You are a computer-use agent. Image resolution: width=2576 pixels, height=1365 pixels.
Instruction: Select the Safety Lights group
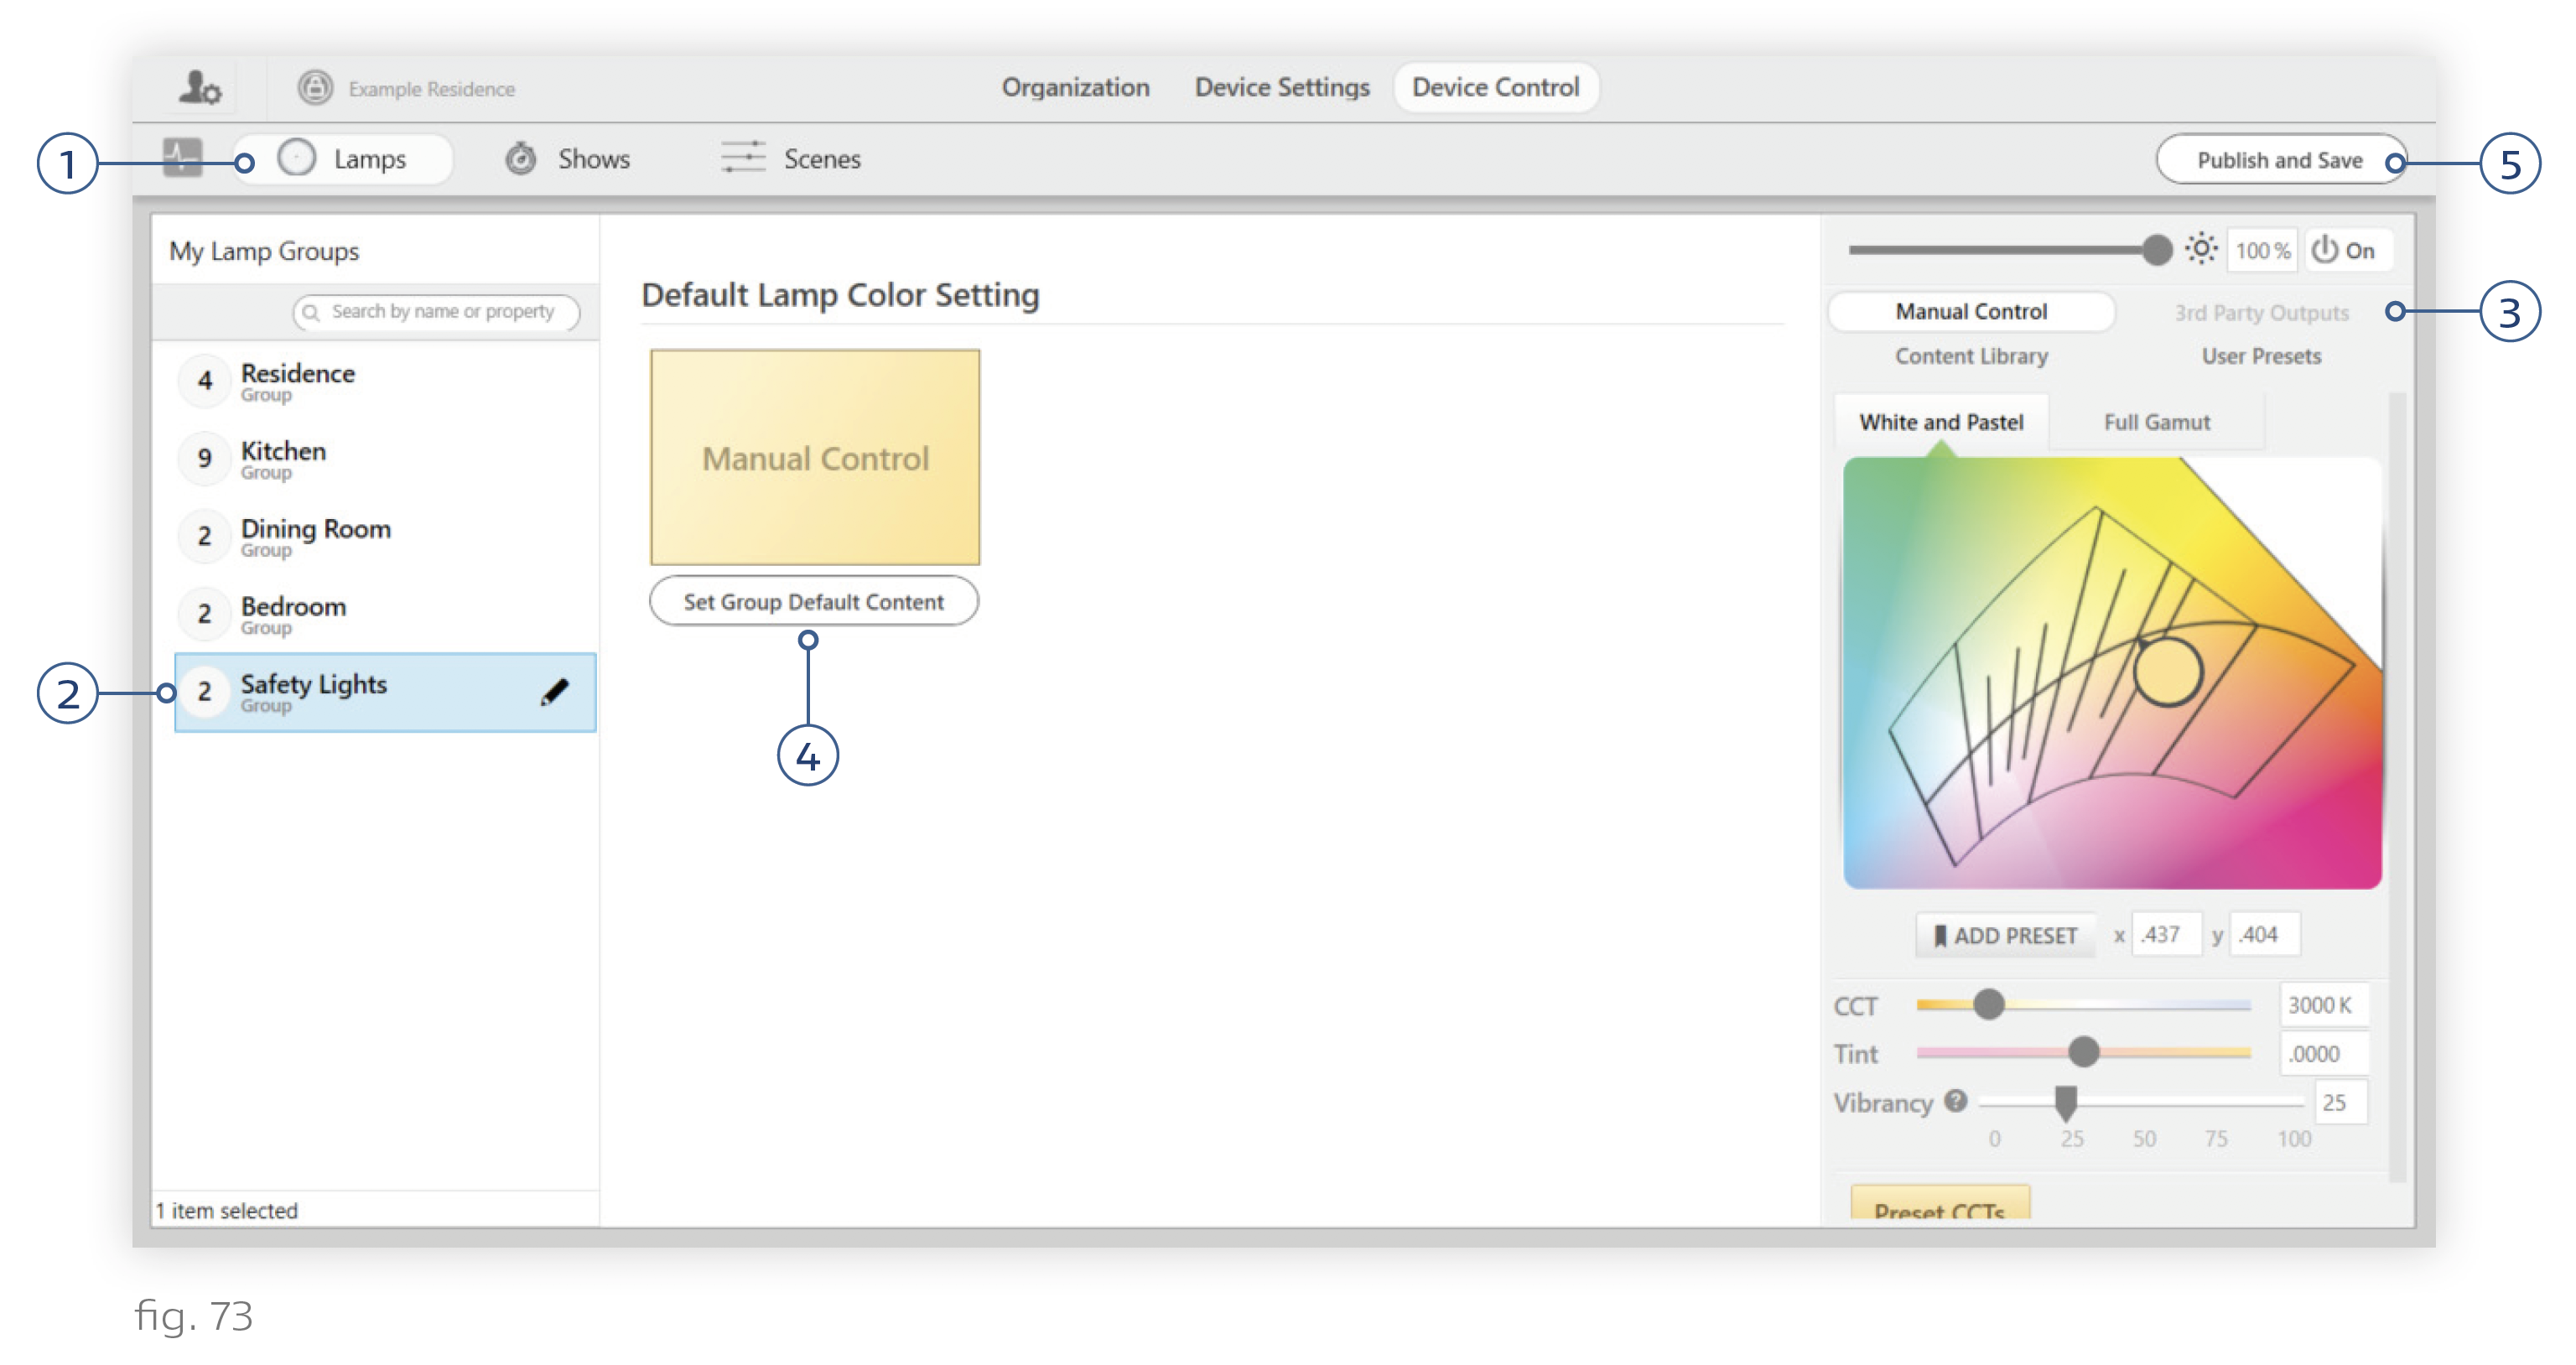385,692
